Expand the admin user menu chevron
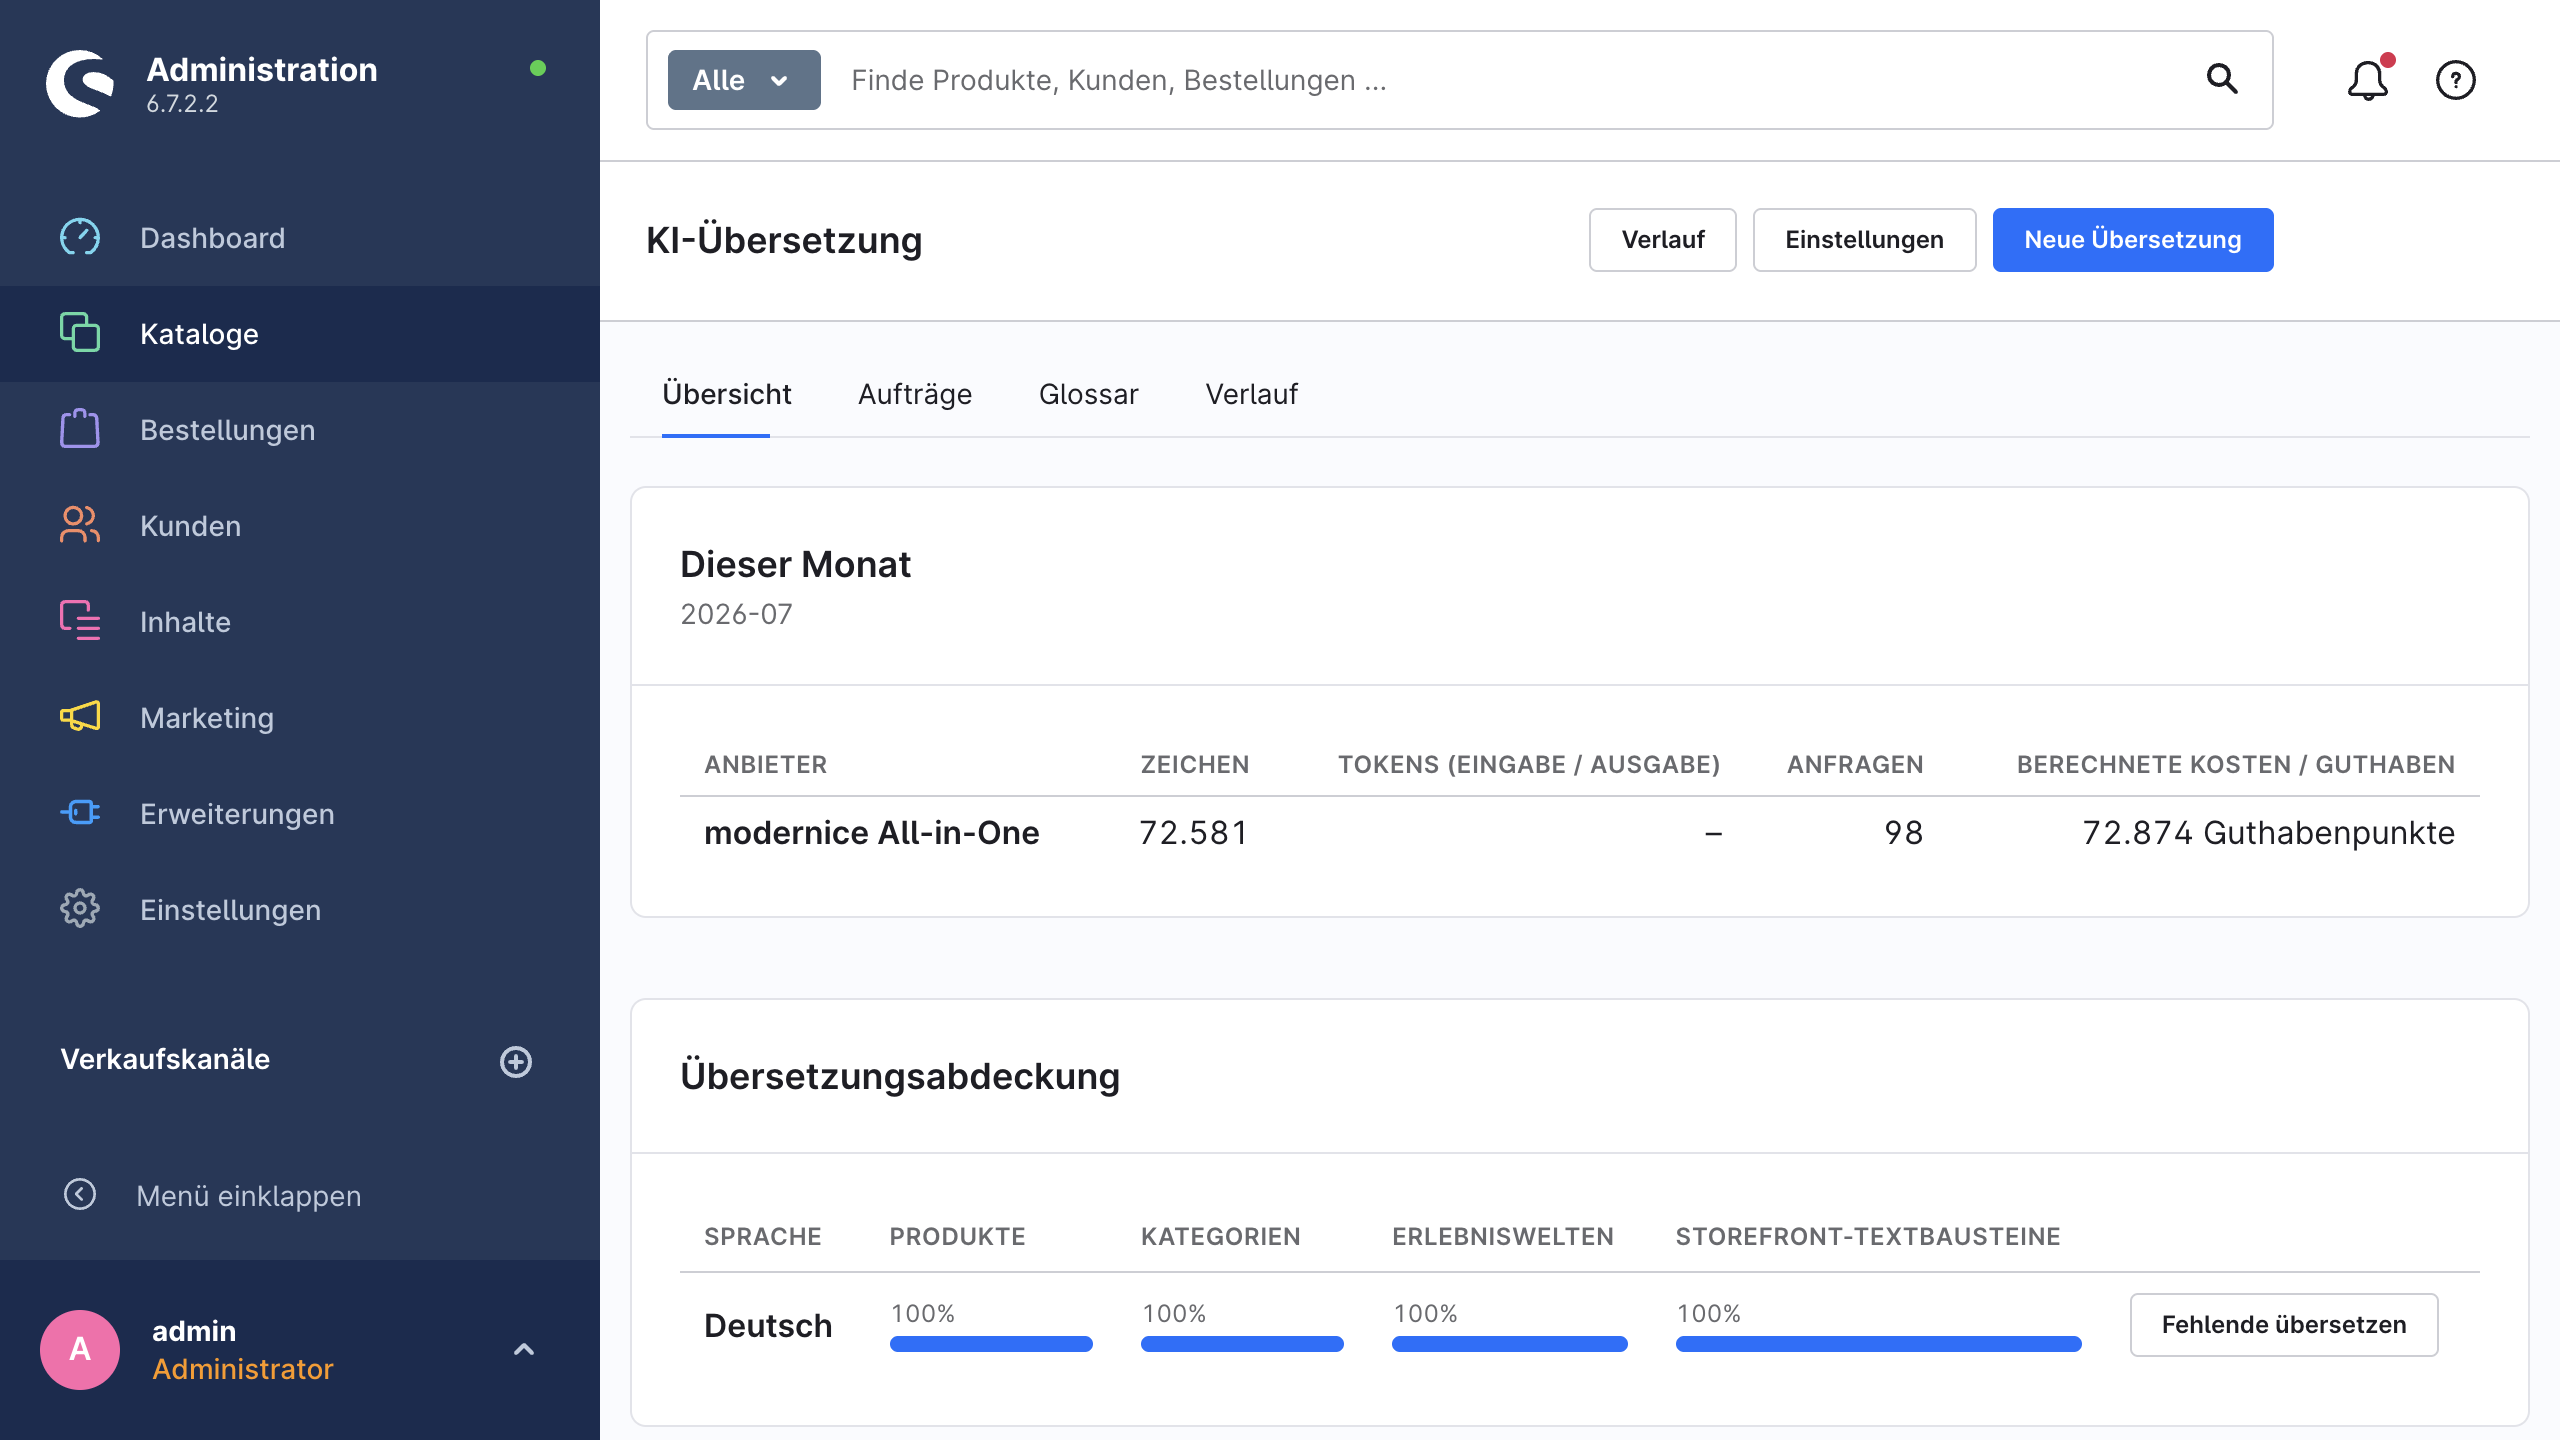Screen dimensions: 2560x1440 coord(524,1350)
